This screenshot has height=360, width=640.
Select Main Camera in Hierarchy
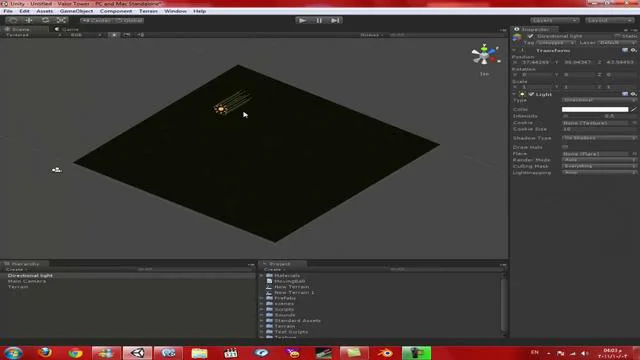click(27, 281)
